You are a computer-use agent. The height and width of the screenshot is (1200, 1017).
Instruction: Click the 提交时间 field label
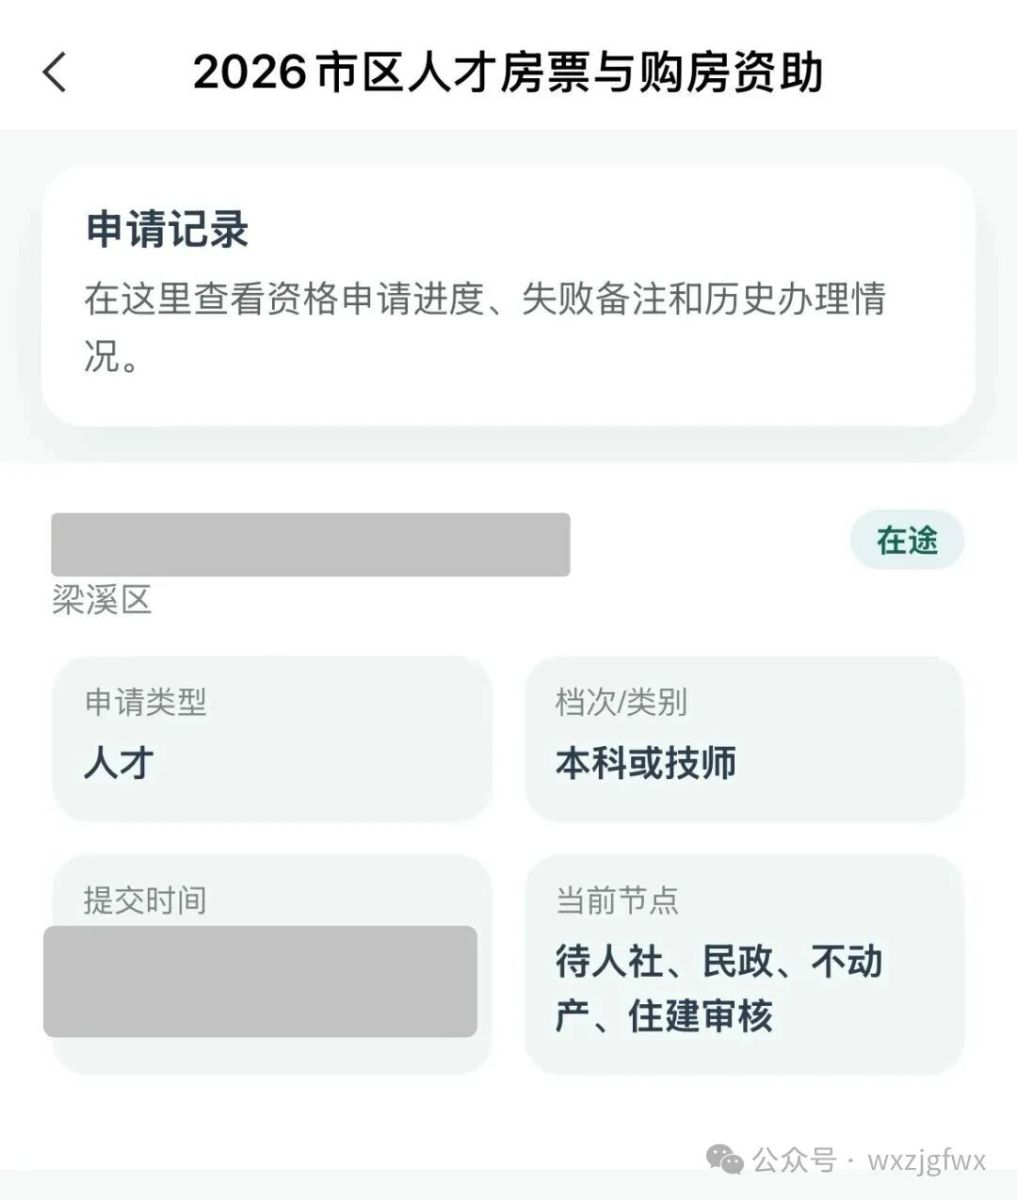(x=145, y=900)
